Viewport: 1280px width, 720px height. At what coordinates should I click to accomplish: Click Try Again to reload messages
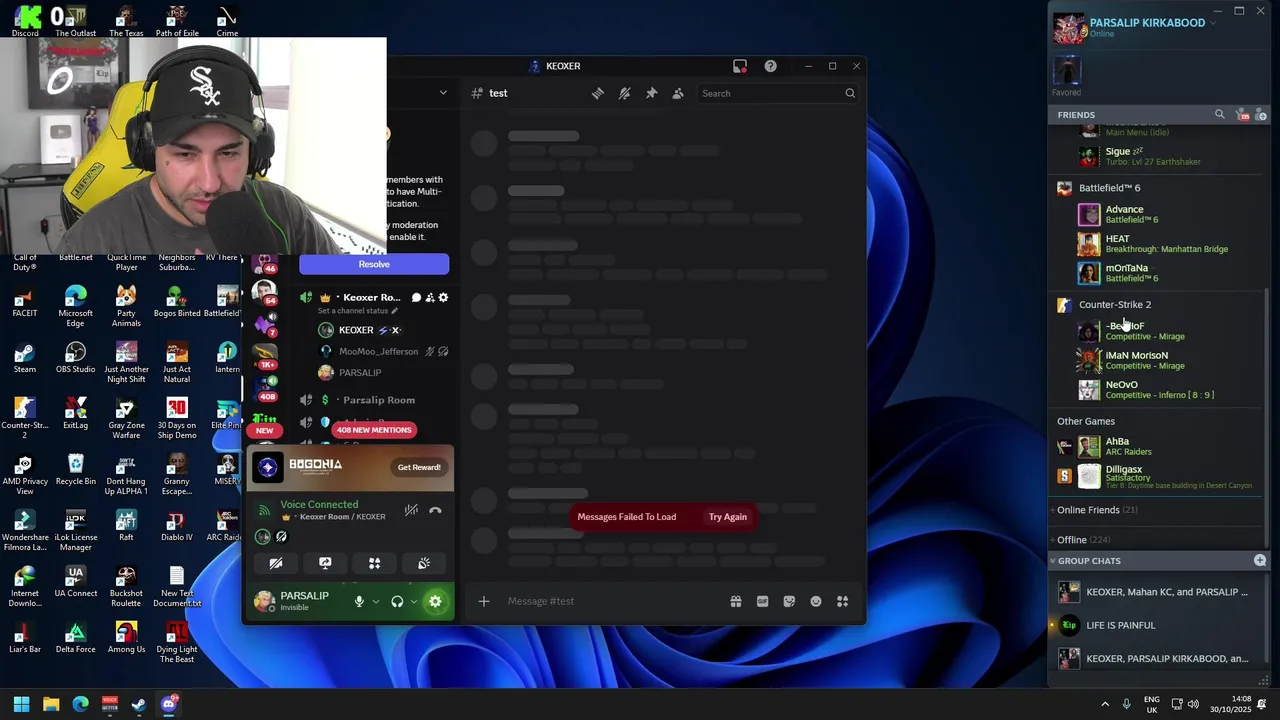click(728, 517)
